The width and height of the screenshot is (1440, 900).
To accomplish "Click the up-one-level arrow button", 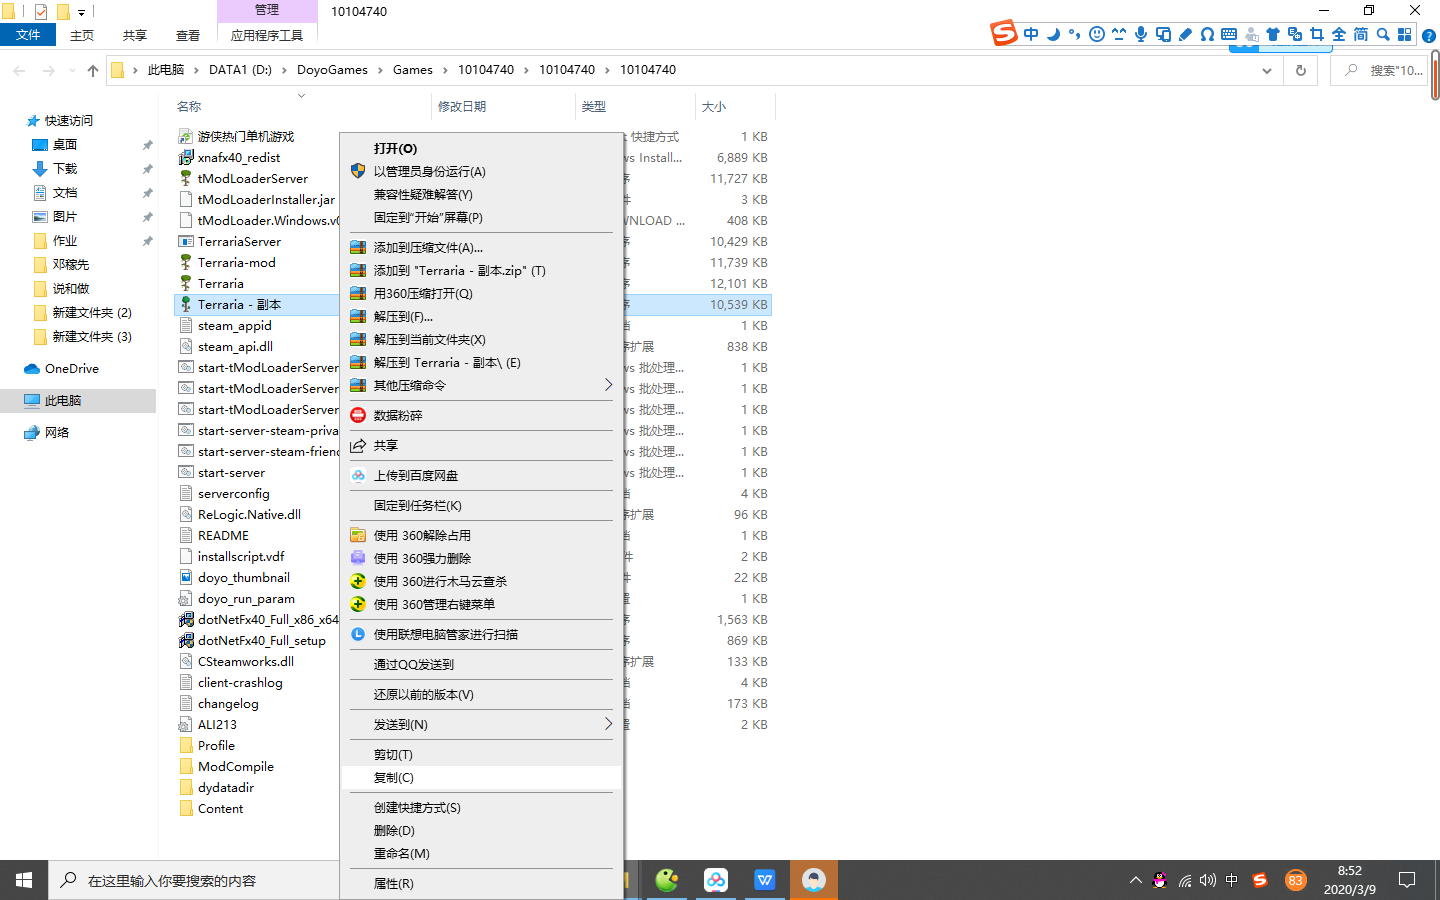I will (x=93, y=70).
